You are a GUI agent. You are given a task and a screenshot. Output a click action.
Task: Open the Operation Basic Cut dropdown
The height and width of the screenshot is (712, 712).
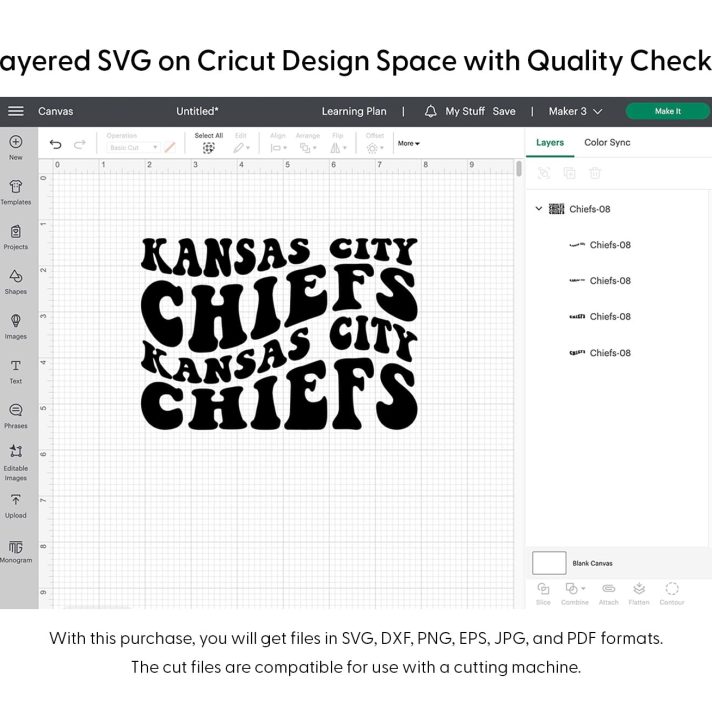click(x=133, y=148)
